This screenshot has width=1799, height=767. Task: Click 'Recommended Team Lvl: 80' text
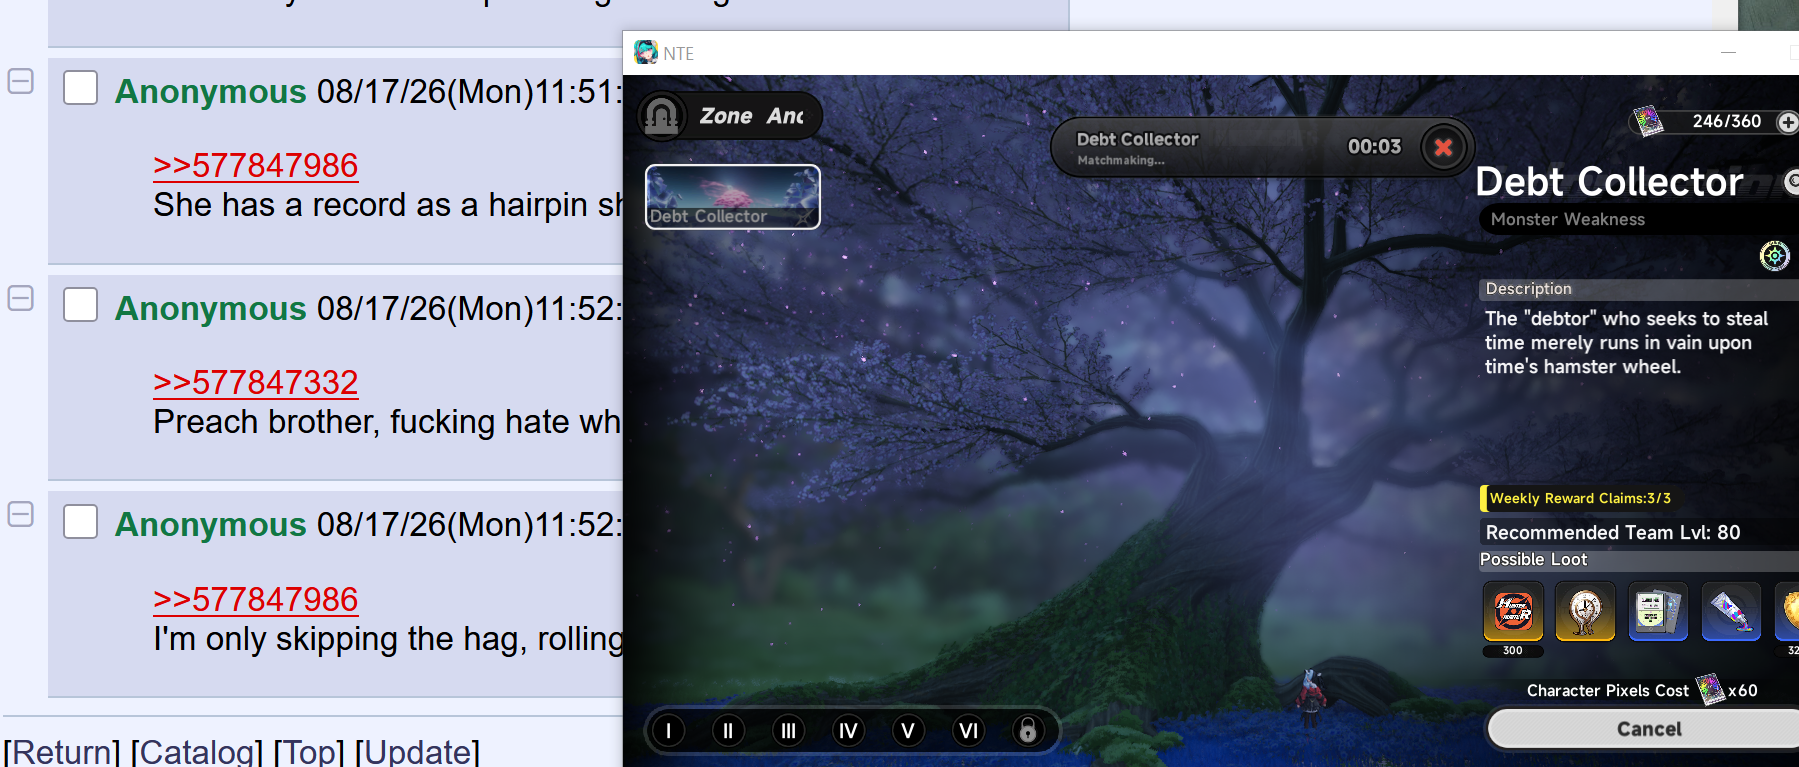click(x=1612, y=532)
